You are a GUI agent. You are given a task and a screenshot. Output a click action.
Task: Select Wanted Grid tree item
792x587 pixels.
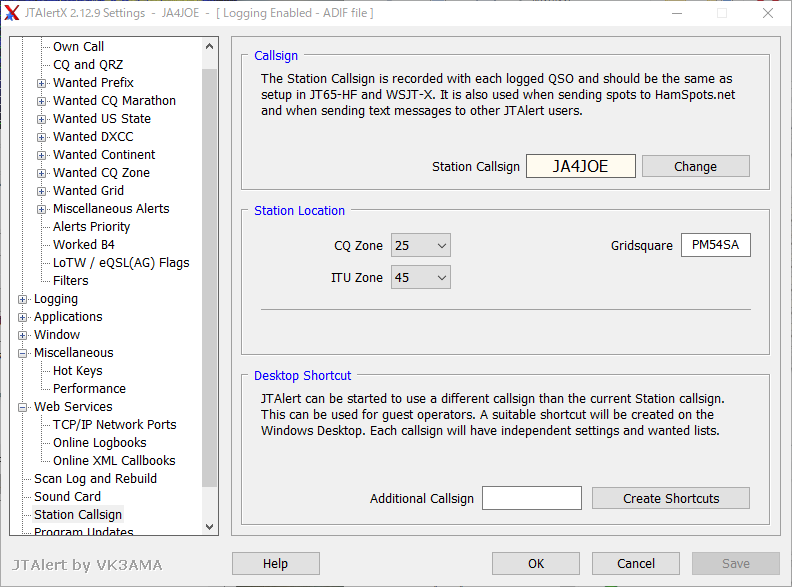(88, 190)
